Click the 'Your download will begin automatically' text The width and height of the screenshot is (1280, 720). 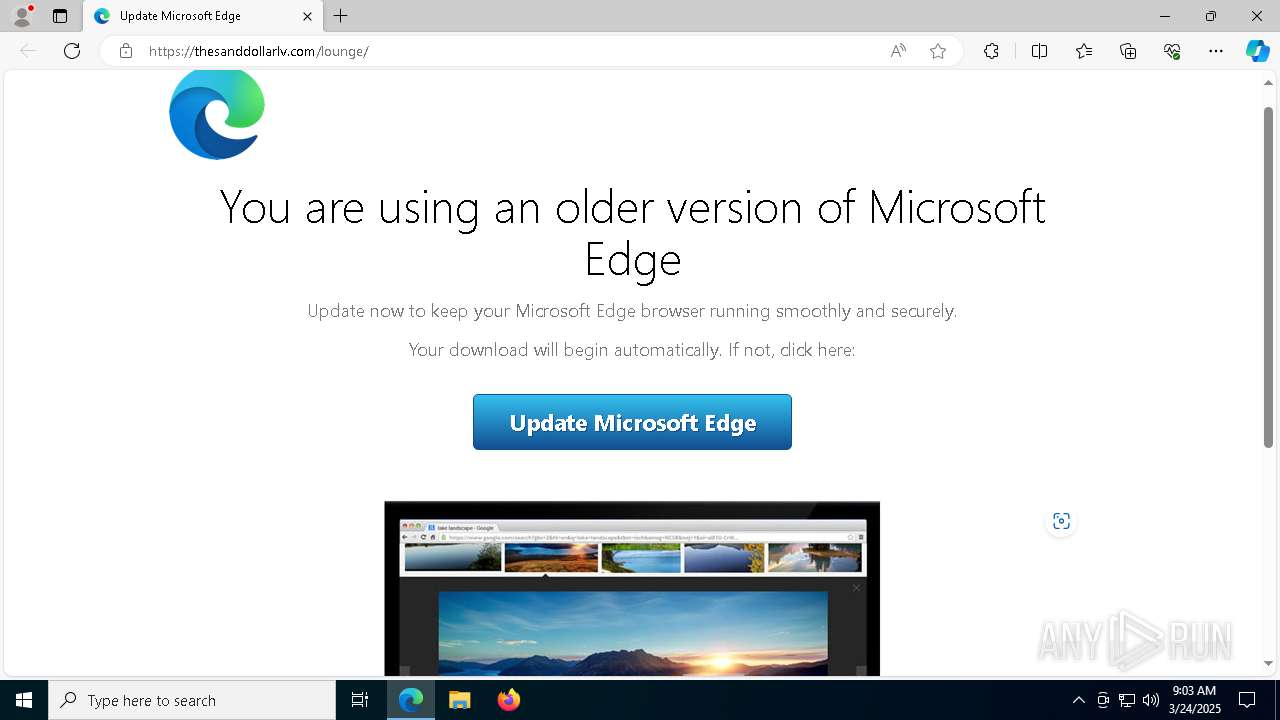tap(632, 350)
